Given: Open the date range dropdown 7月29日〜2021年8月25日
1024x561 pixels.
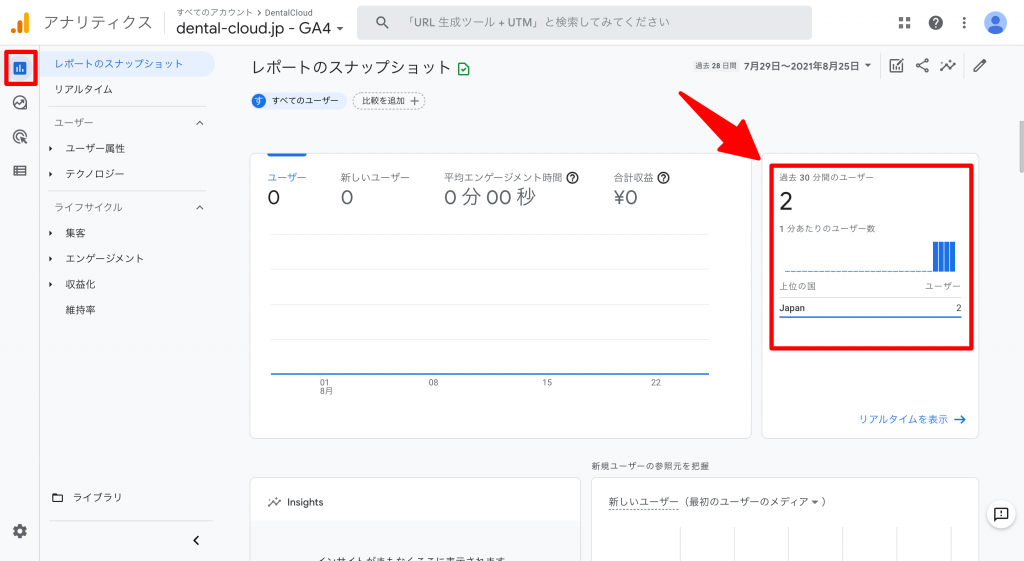Looking at the screenshot, I should point(807,66).
